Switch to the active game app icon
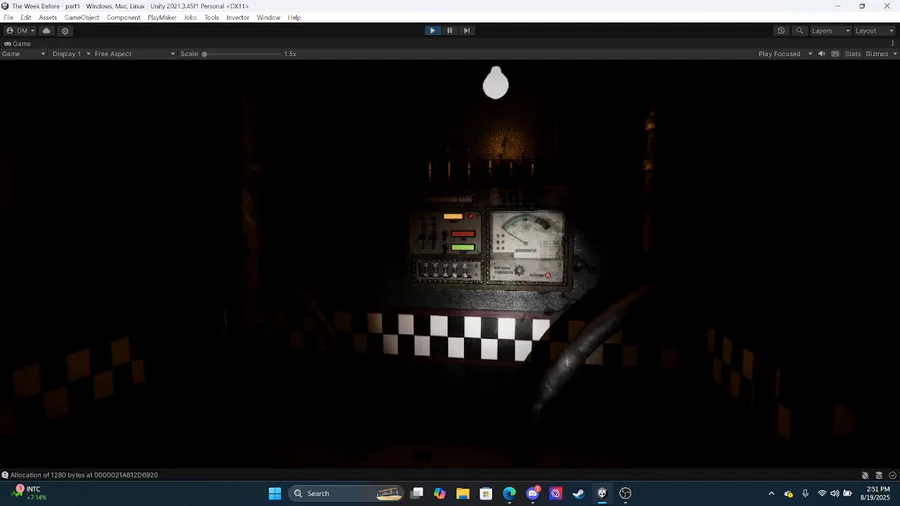This screenshot has height=506, width=900. point(602,493)
